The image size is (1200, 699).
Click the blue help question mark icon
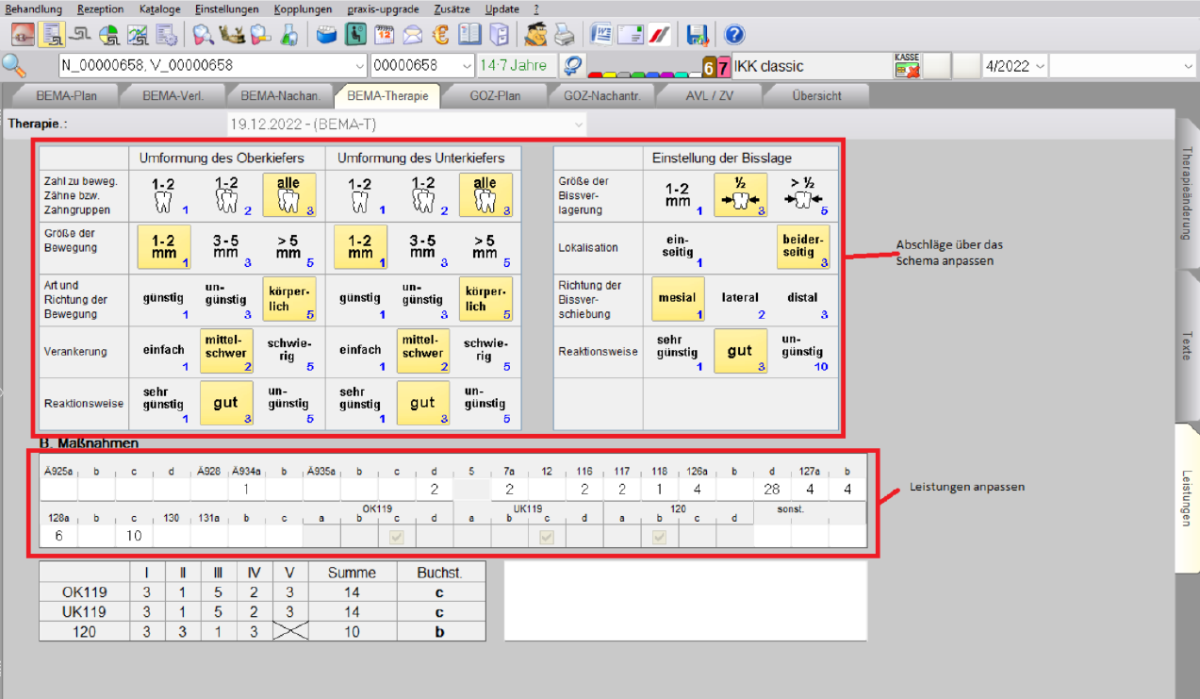tap(734, 35)
